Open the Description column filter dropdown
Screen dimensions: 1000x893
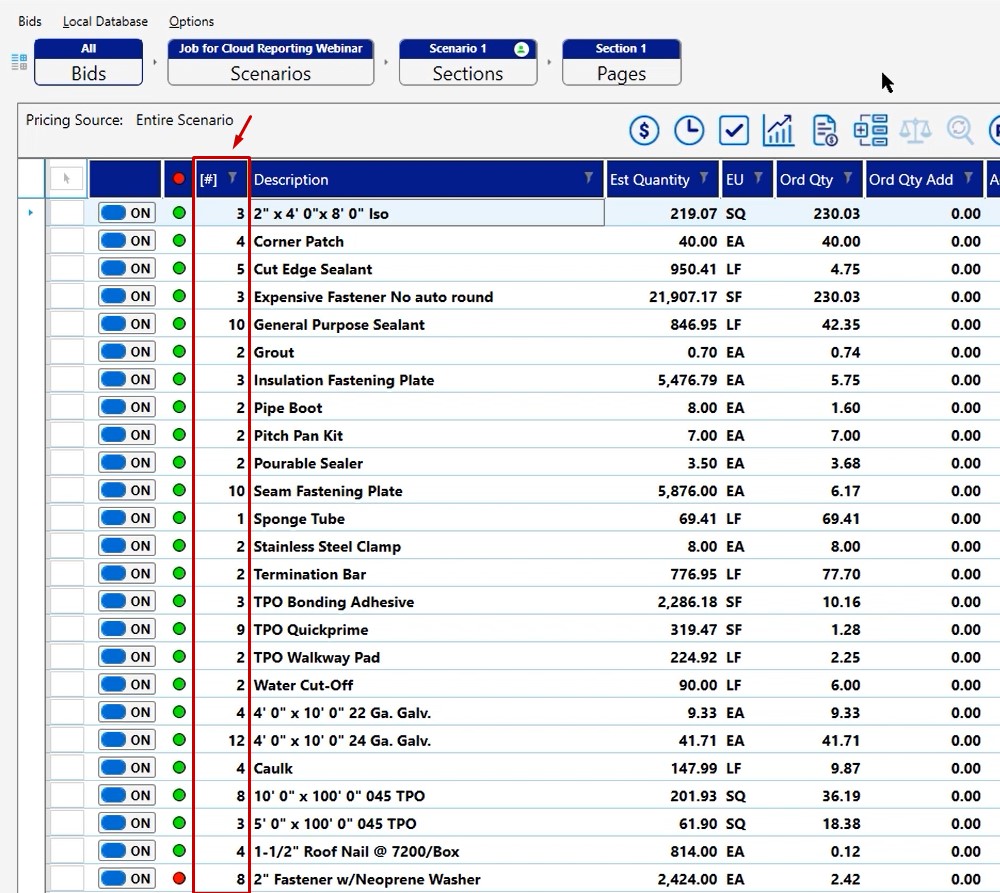589,179
